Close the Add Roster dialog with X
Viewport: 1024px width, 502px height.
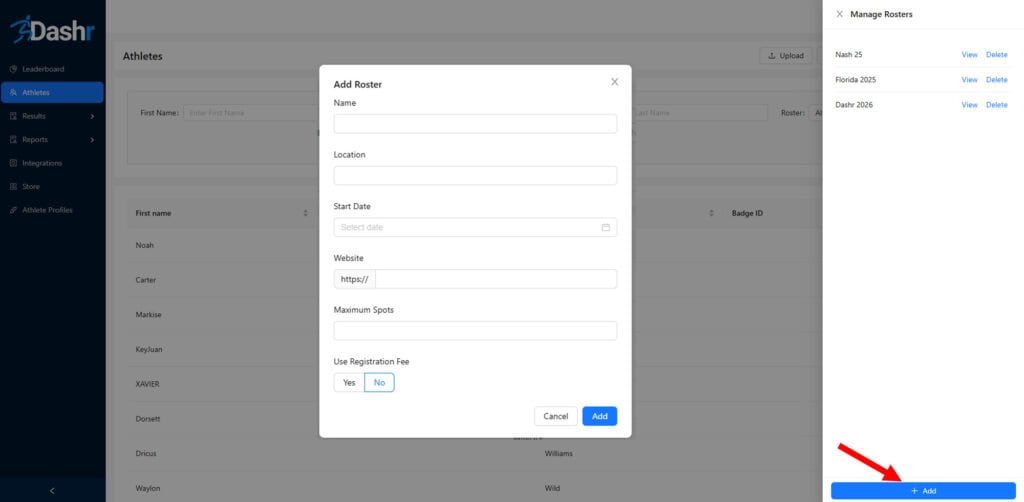pyautogui.click(x=615, y=82)
